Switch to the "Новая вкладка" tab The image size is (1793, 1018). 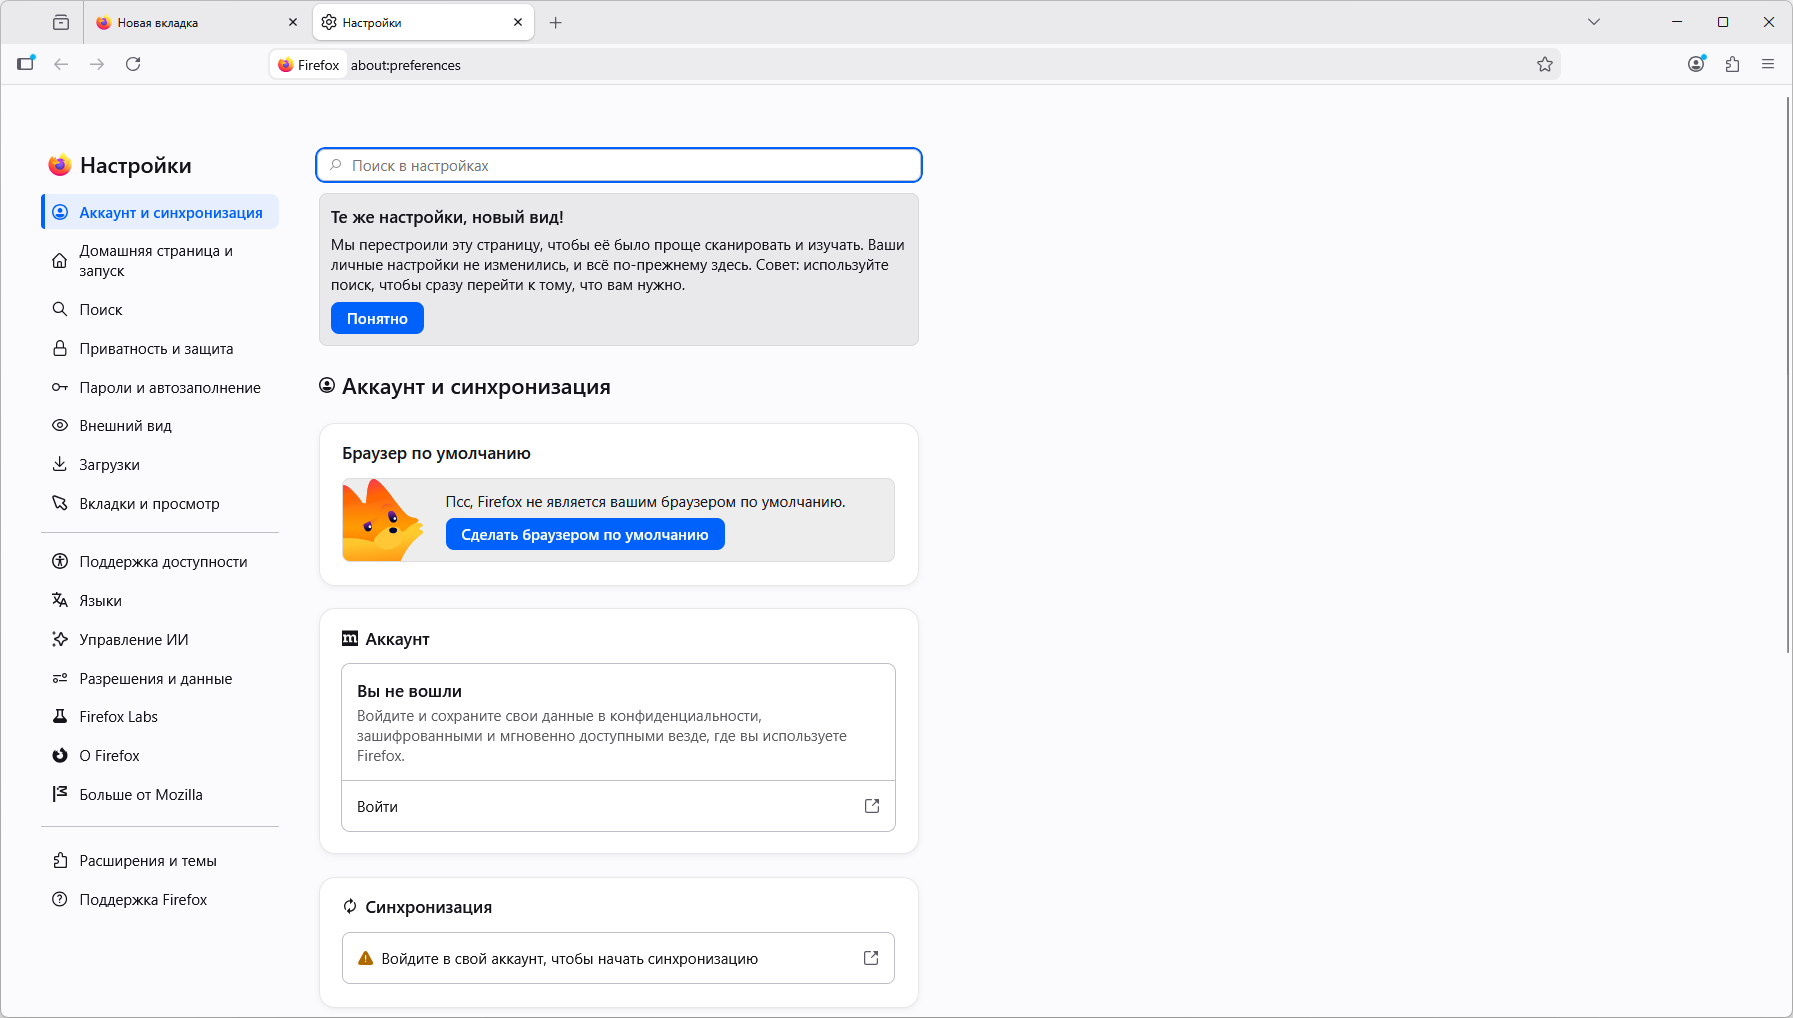[x=197, y=22]
